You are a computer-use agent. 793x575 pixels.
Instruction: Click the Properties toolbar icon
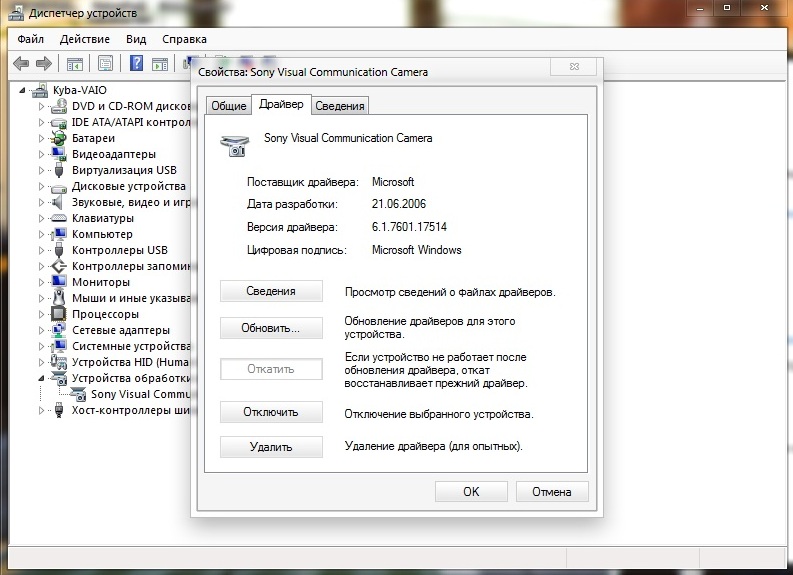105,64
